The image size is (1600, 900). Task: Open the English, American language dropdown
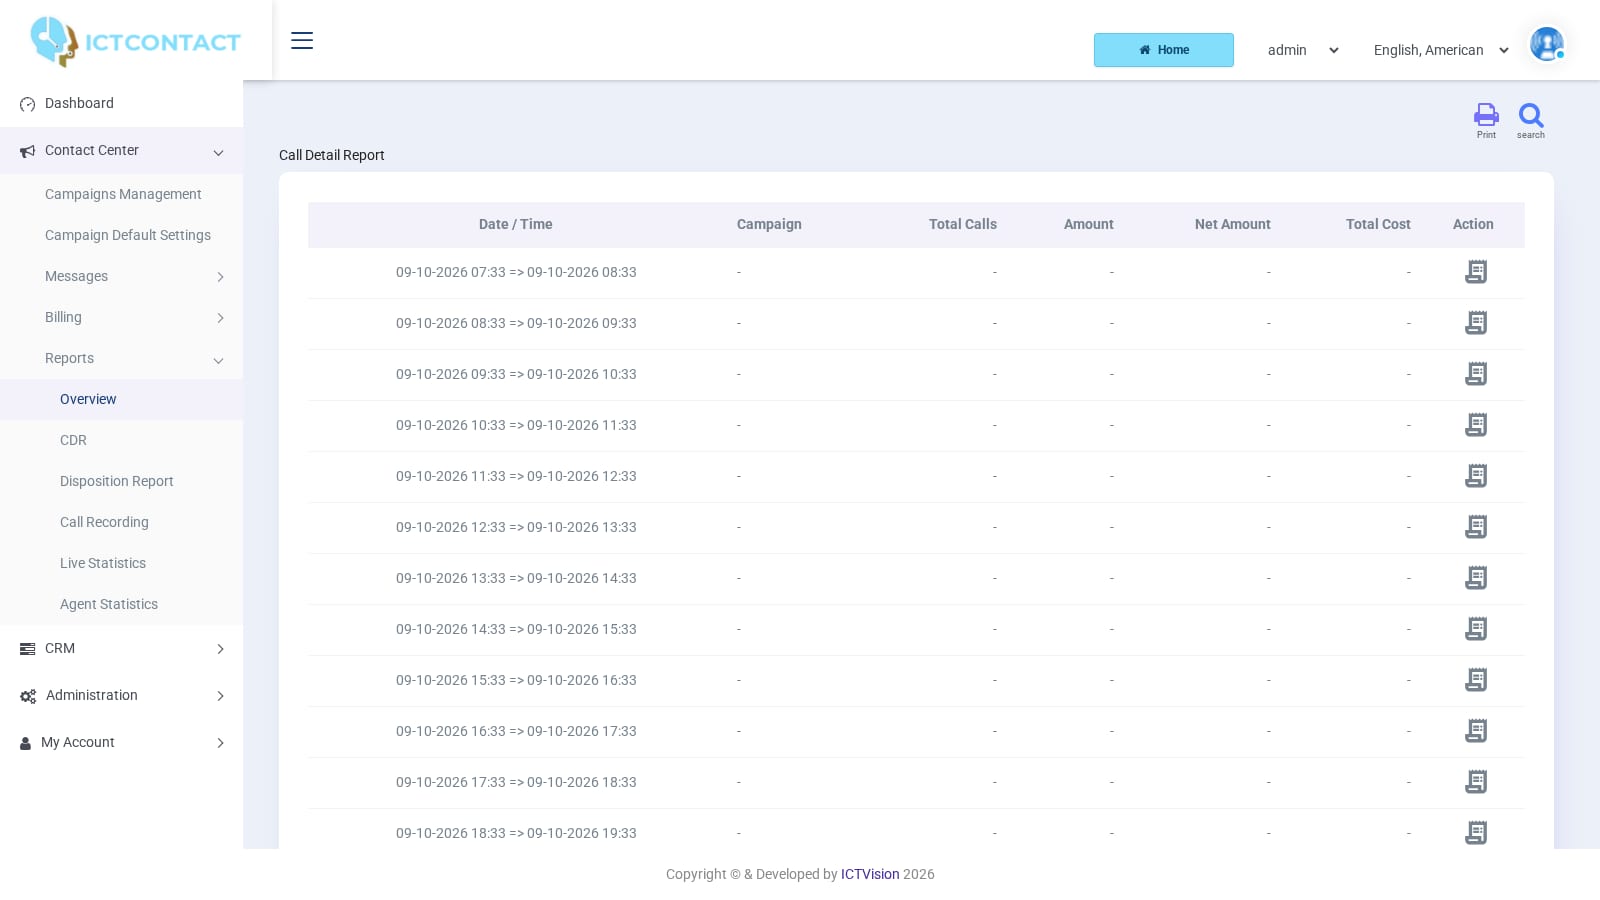click(x=1440, y=50)
